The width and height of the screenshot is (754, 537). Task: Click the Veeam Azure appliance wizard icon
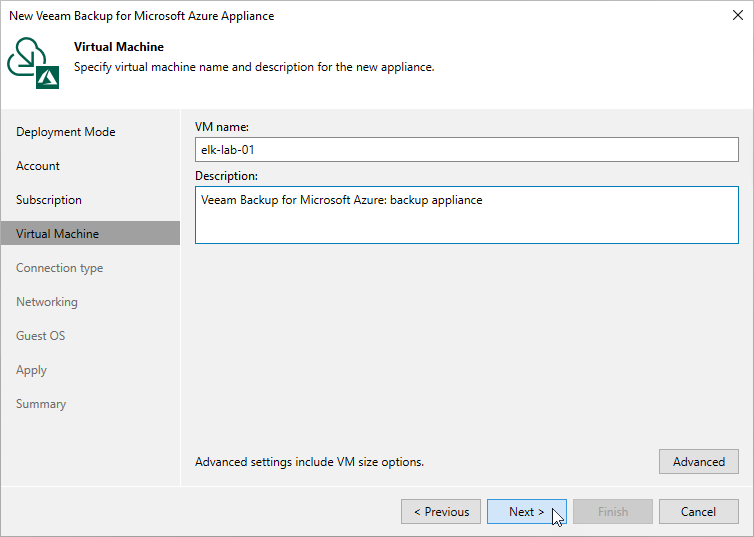point(33,63)
